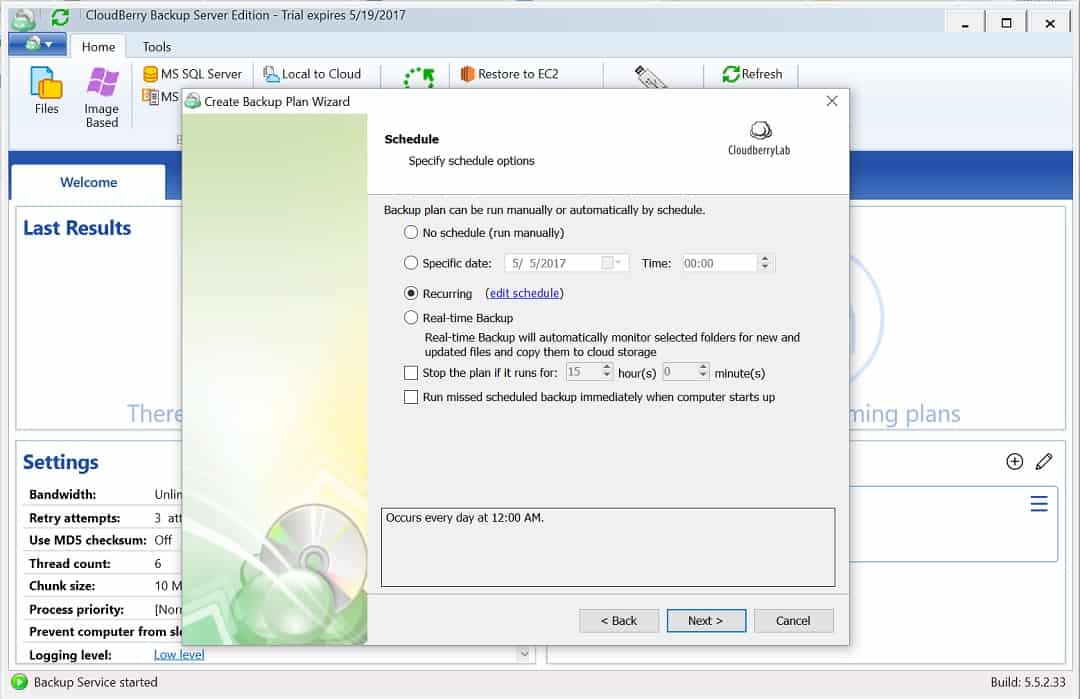1080x699 pixels.
Task: Click the Chunk size setting row
Action: click(x=103, y=586)
